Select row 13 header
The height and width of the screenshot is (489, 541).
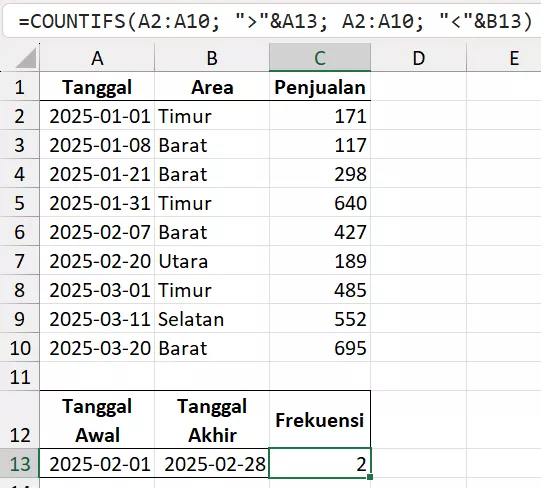20,463
